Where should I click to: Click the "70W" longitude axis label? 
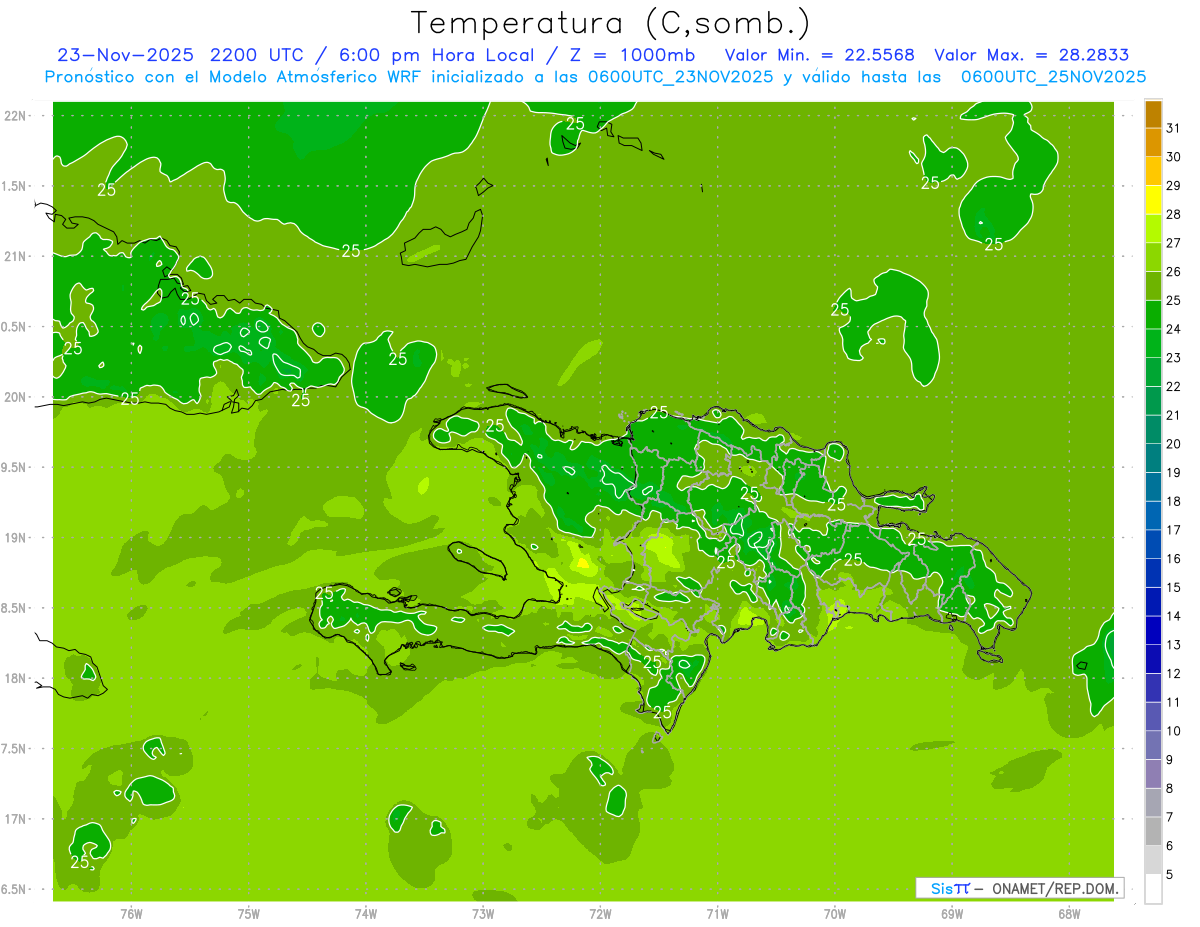tap(835, 914)
